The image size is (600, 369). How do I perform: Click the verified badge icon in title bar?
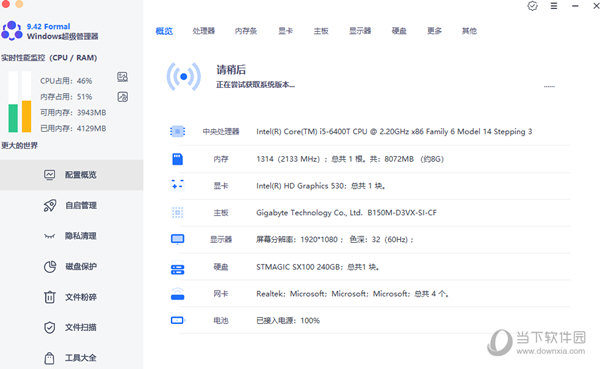(x=533, y=6)
